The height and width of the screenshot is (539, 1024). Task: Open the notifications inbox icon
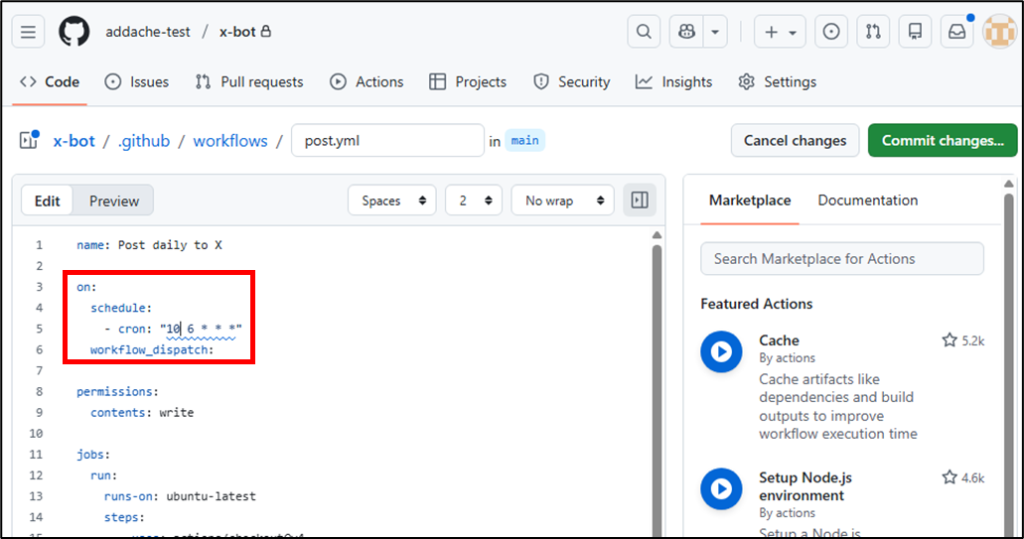pyautogui.click(x=957, y=32)
